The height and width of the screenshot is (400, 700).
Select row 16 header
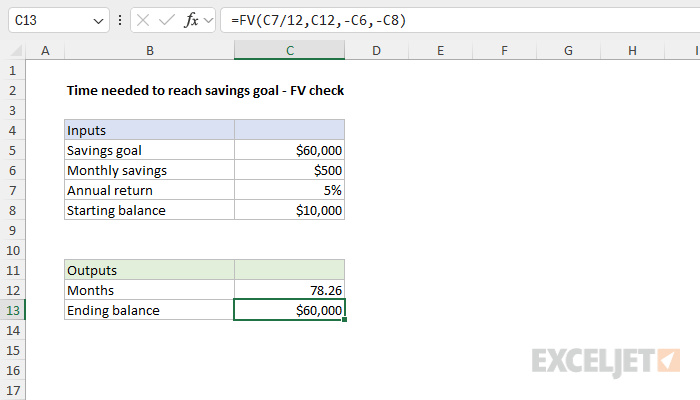pyautogui.click(x=12, y=371)
